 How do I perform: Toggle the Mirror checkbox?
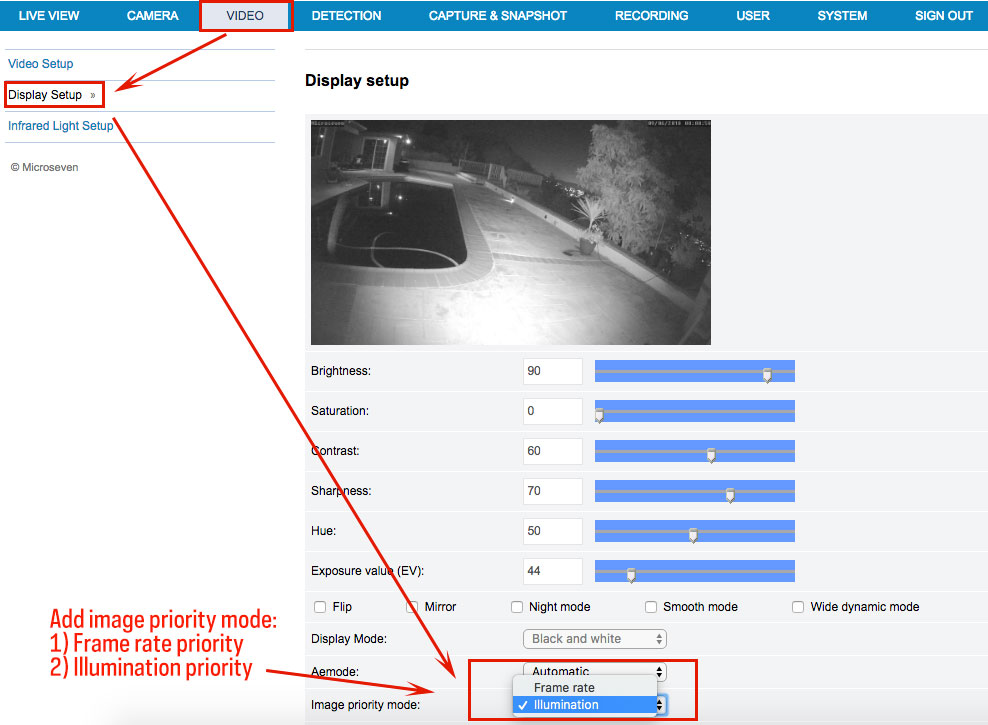[x=412, y=607]
